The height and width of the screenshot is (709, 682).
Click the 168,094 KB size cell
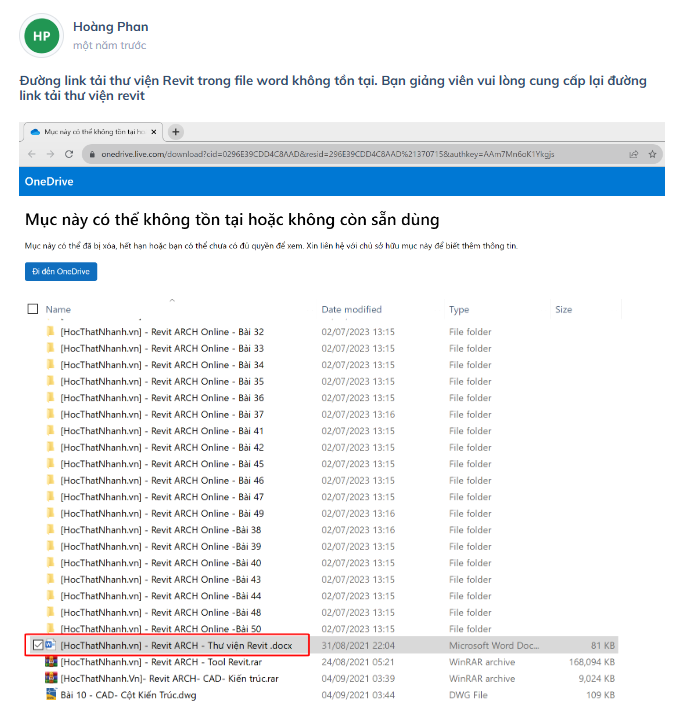pyautogui.click(x=592, y=662)
